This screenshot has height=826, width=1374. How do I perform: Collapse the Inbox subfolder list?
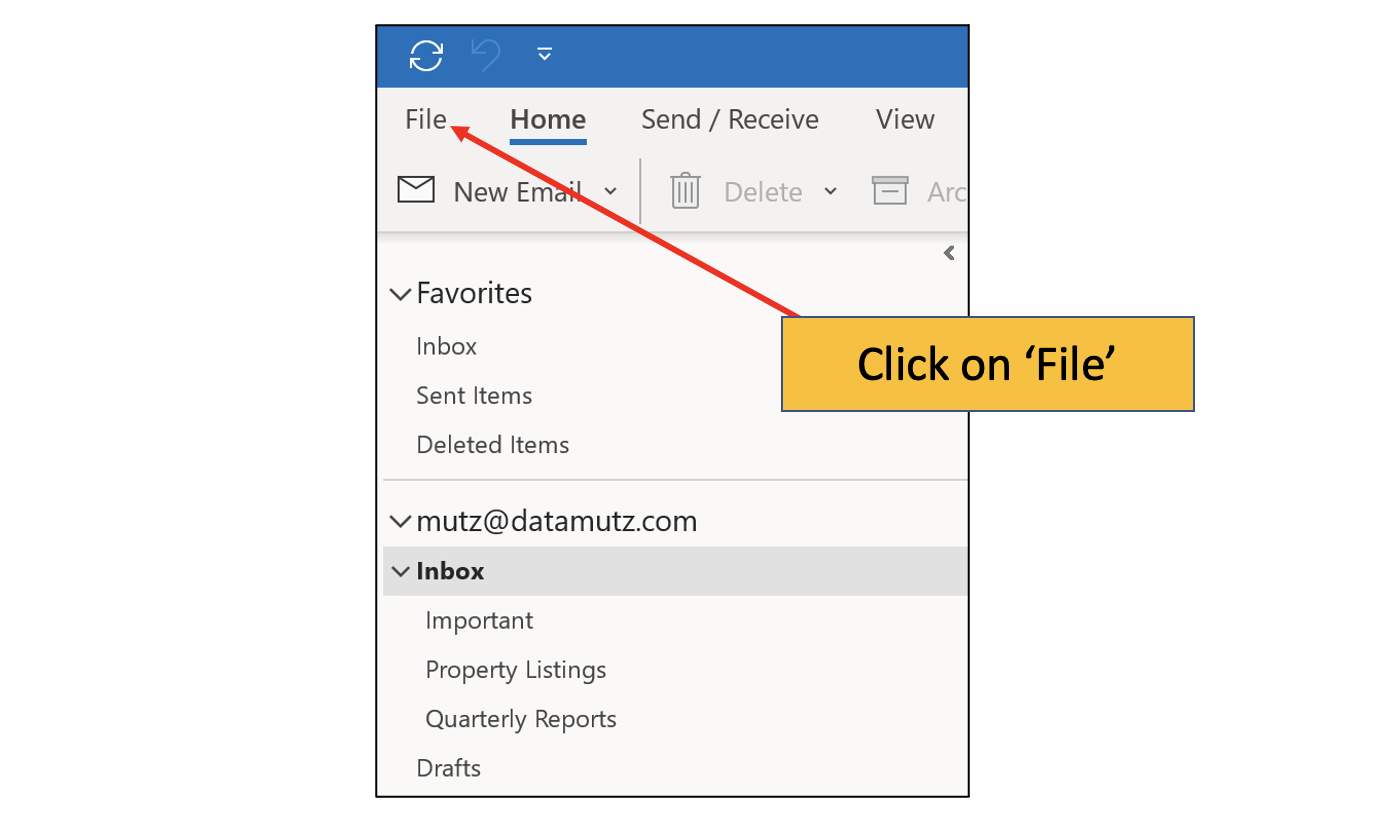tap(400, 571)
